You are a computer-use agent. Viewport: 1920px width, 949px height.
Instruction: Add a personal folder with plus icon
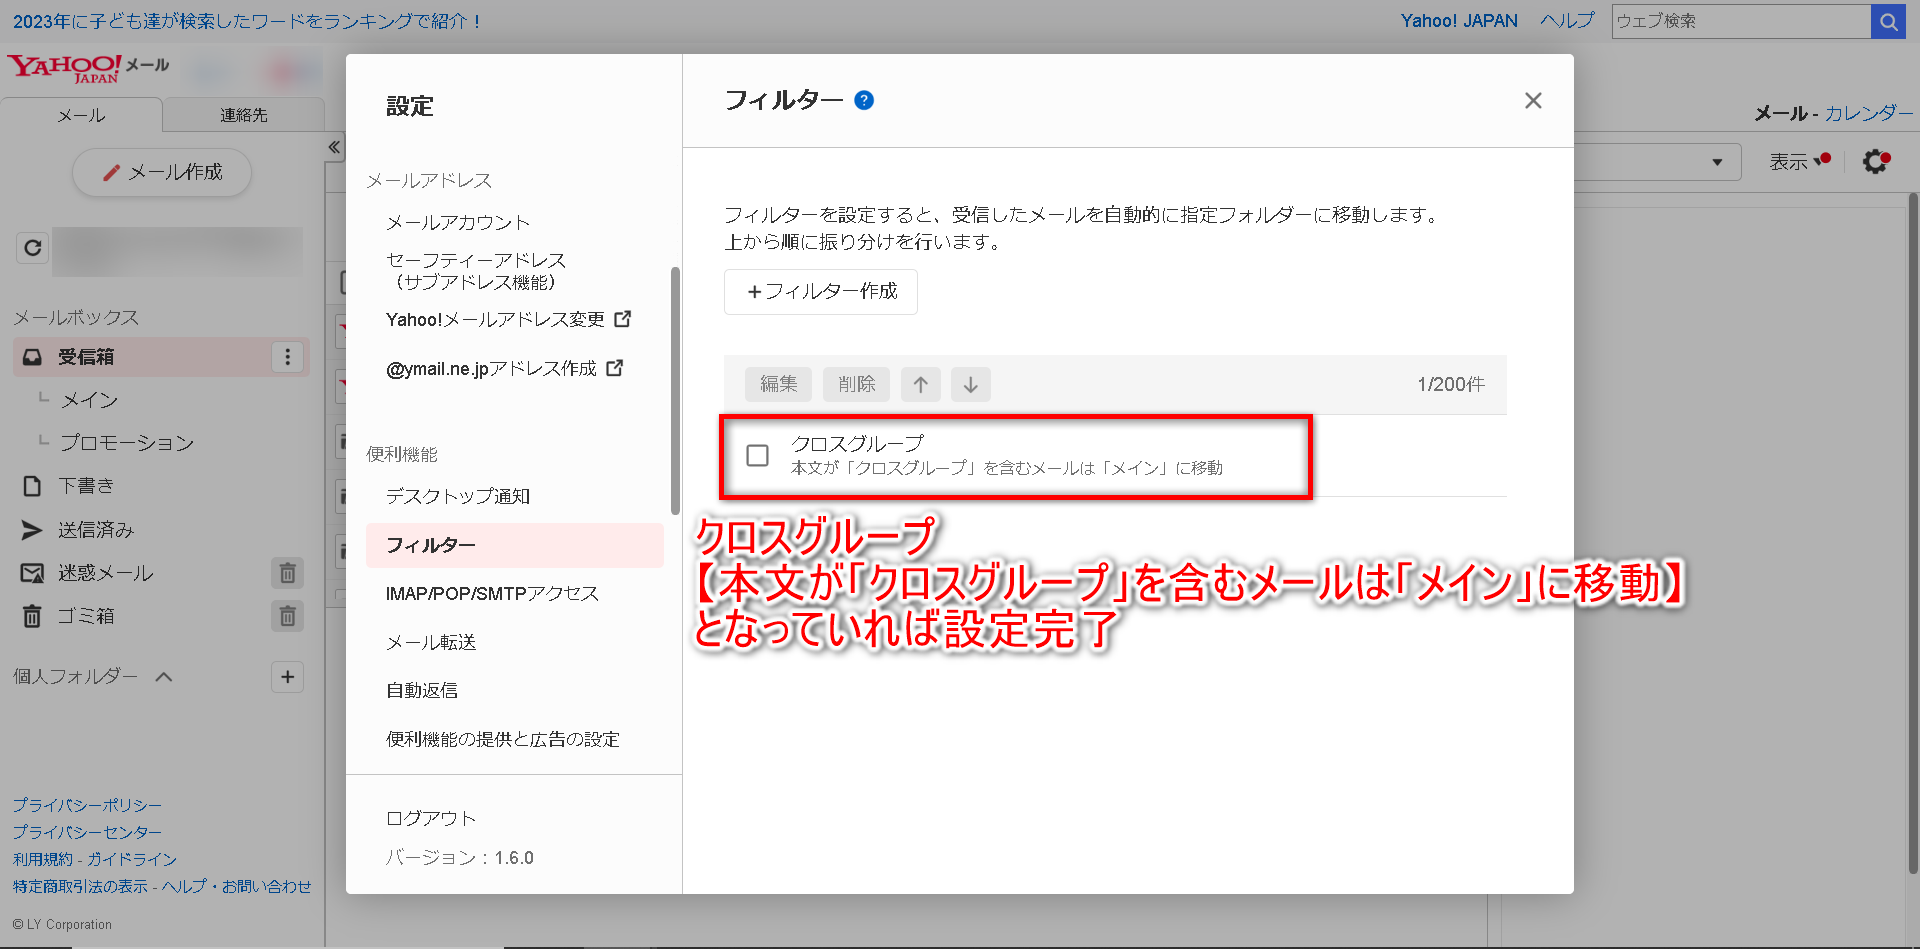[x=287, y=677]
